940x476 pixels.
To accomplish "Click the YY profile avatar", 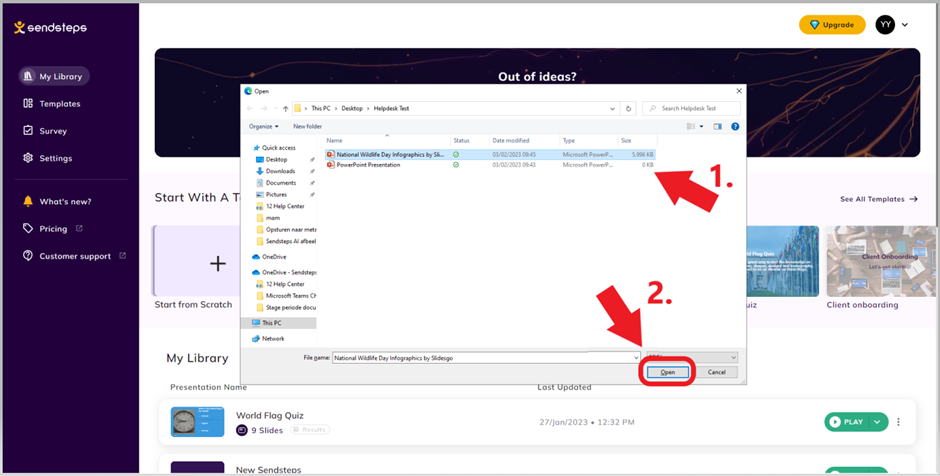I will pyautogui.click(x=885, y=25).
